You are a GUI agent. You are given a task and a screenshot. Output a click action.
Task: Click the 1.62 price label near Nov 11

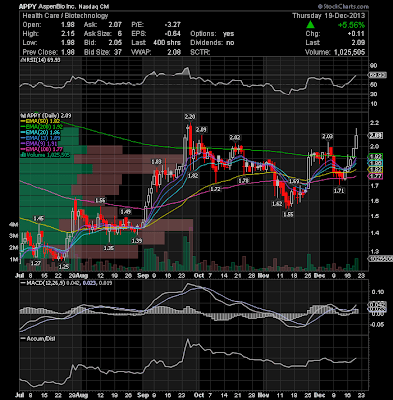coord(277,204)
